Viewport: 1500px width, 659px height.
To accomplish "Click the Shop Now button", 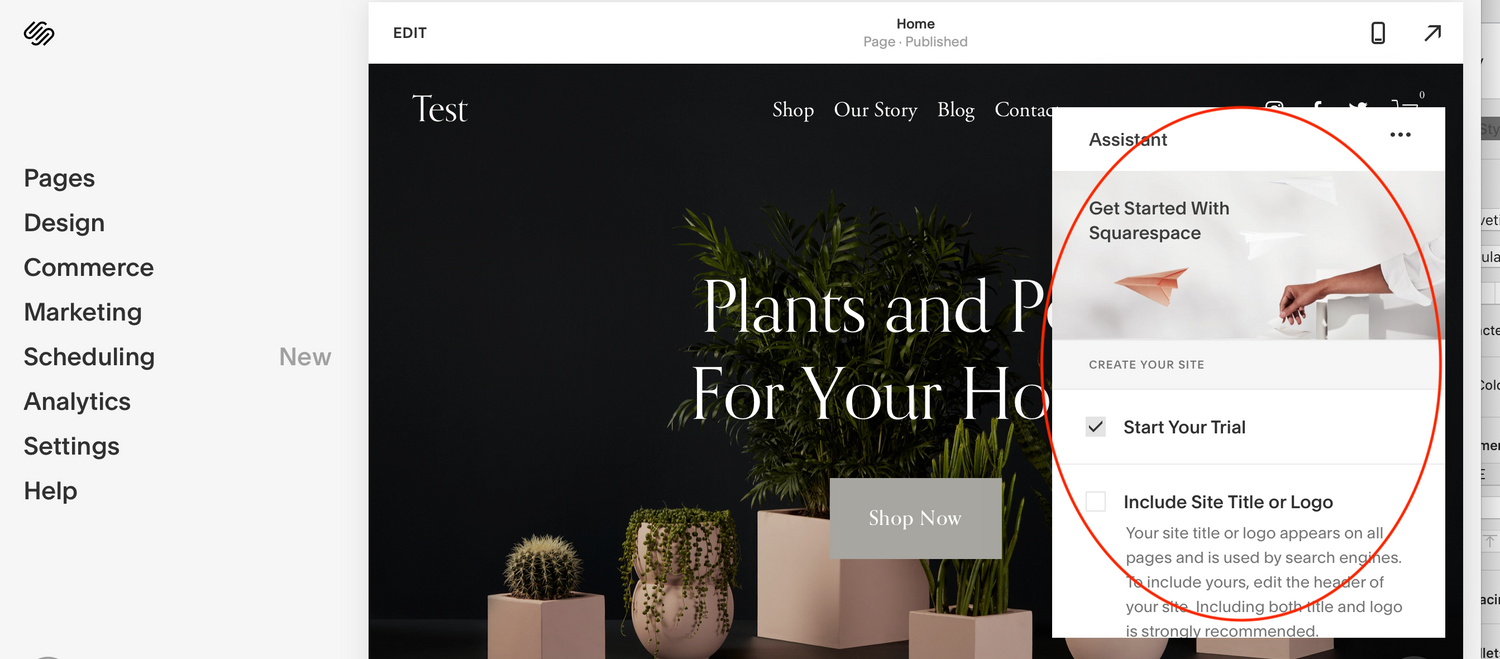I will tap(915, 518).
